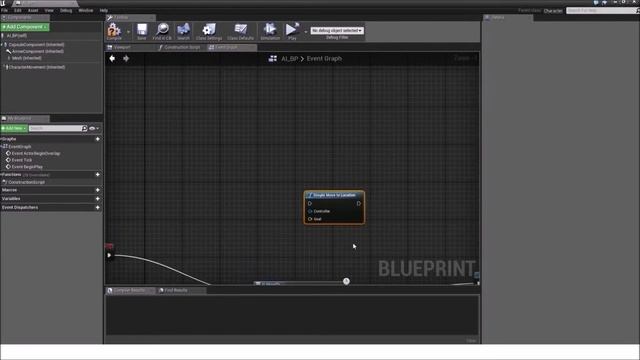Click the My Blueprint search magnifier icon
Screen dimensions: 640x360
click(84, 129)
